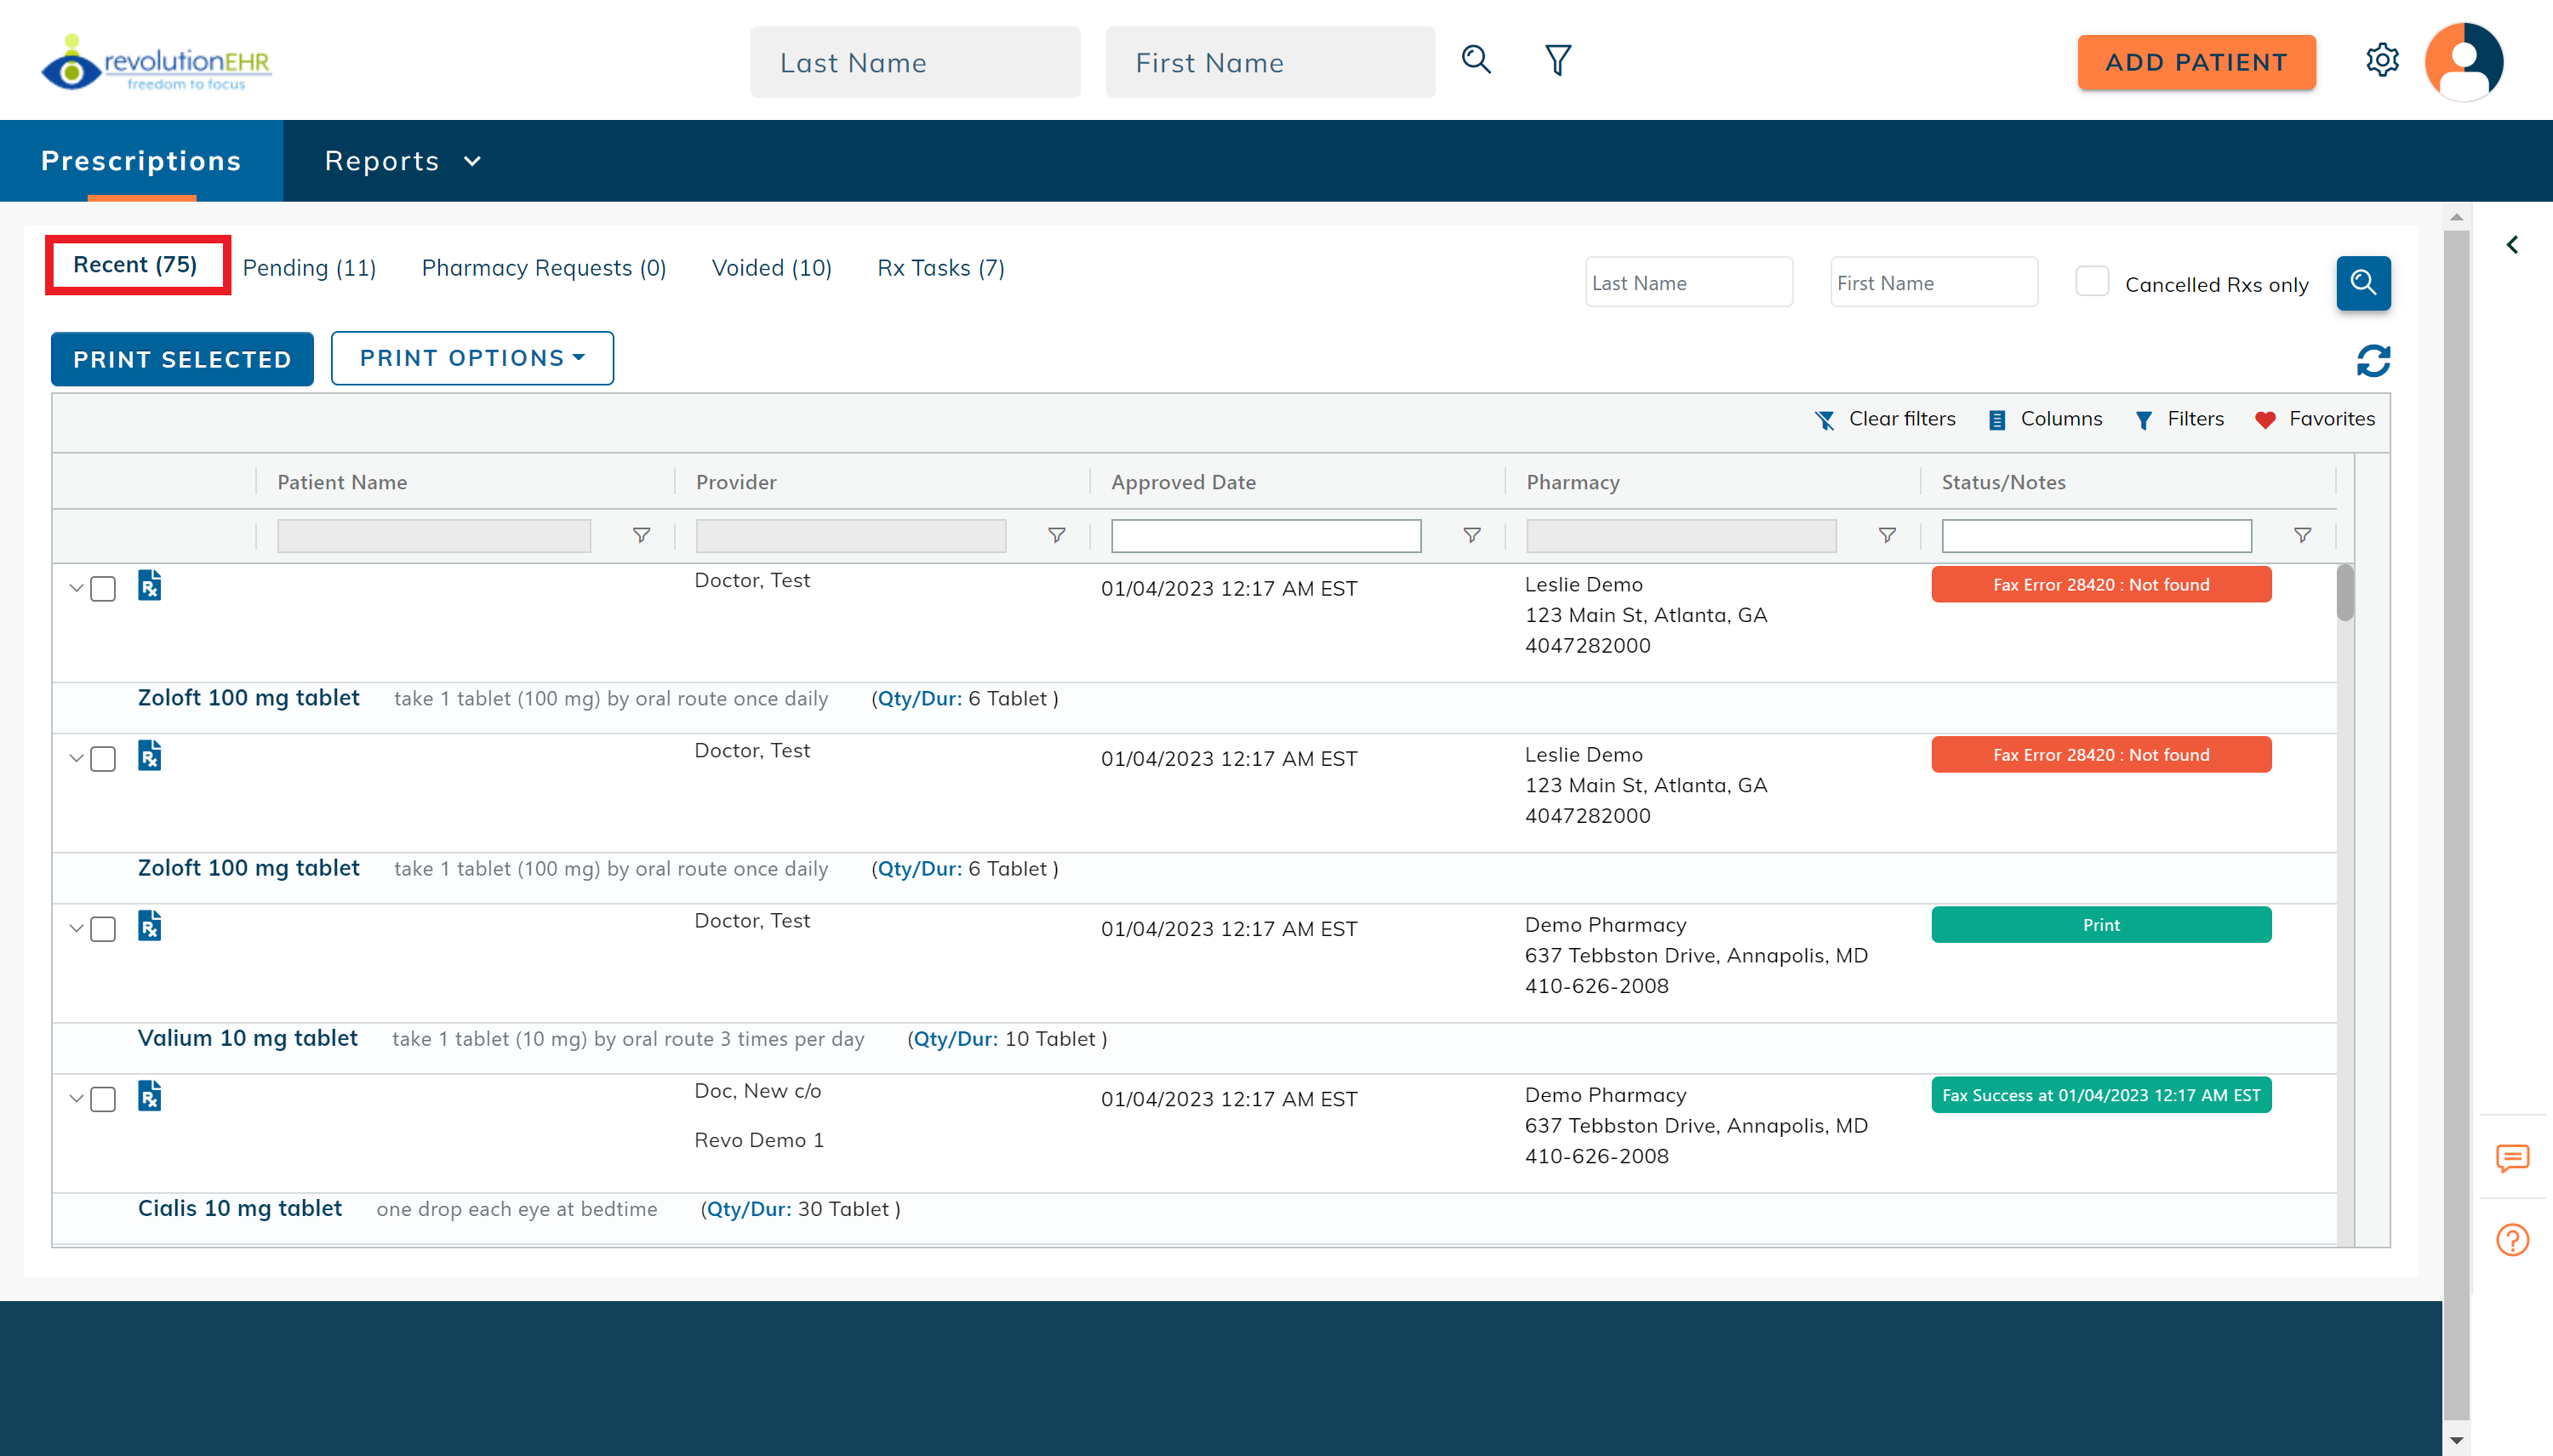The width and height of the screenshot is (2553, 1456).
Task: Open the Rx Tasks (7) tab
Action: click(x=940, y=268)
